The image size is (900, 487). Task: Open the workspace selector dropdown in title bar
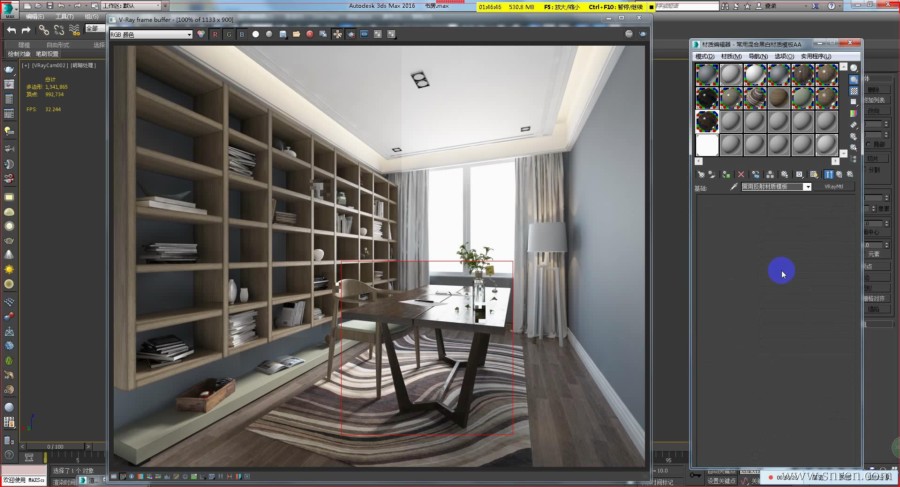[132, 6]
